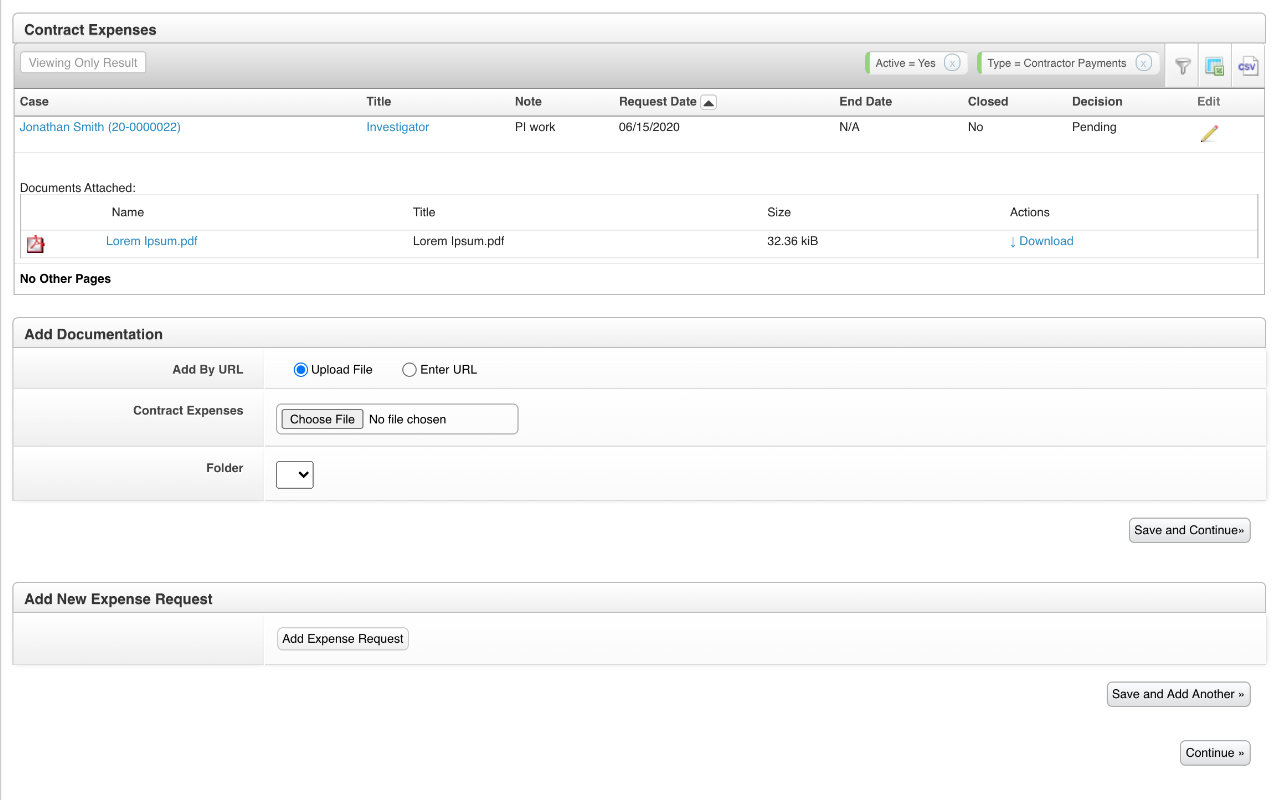This screenshot has height=800, width=1280.
Task: Click the 06/15/2020 request date cell
Action: point(649,127)
